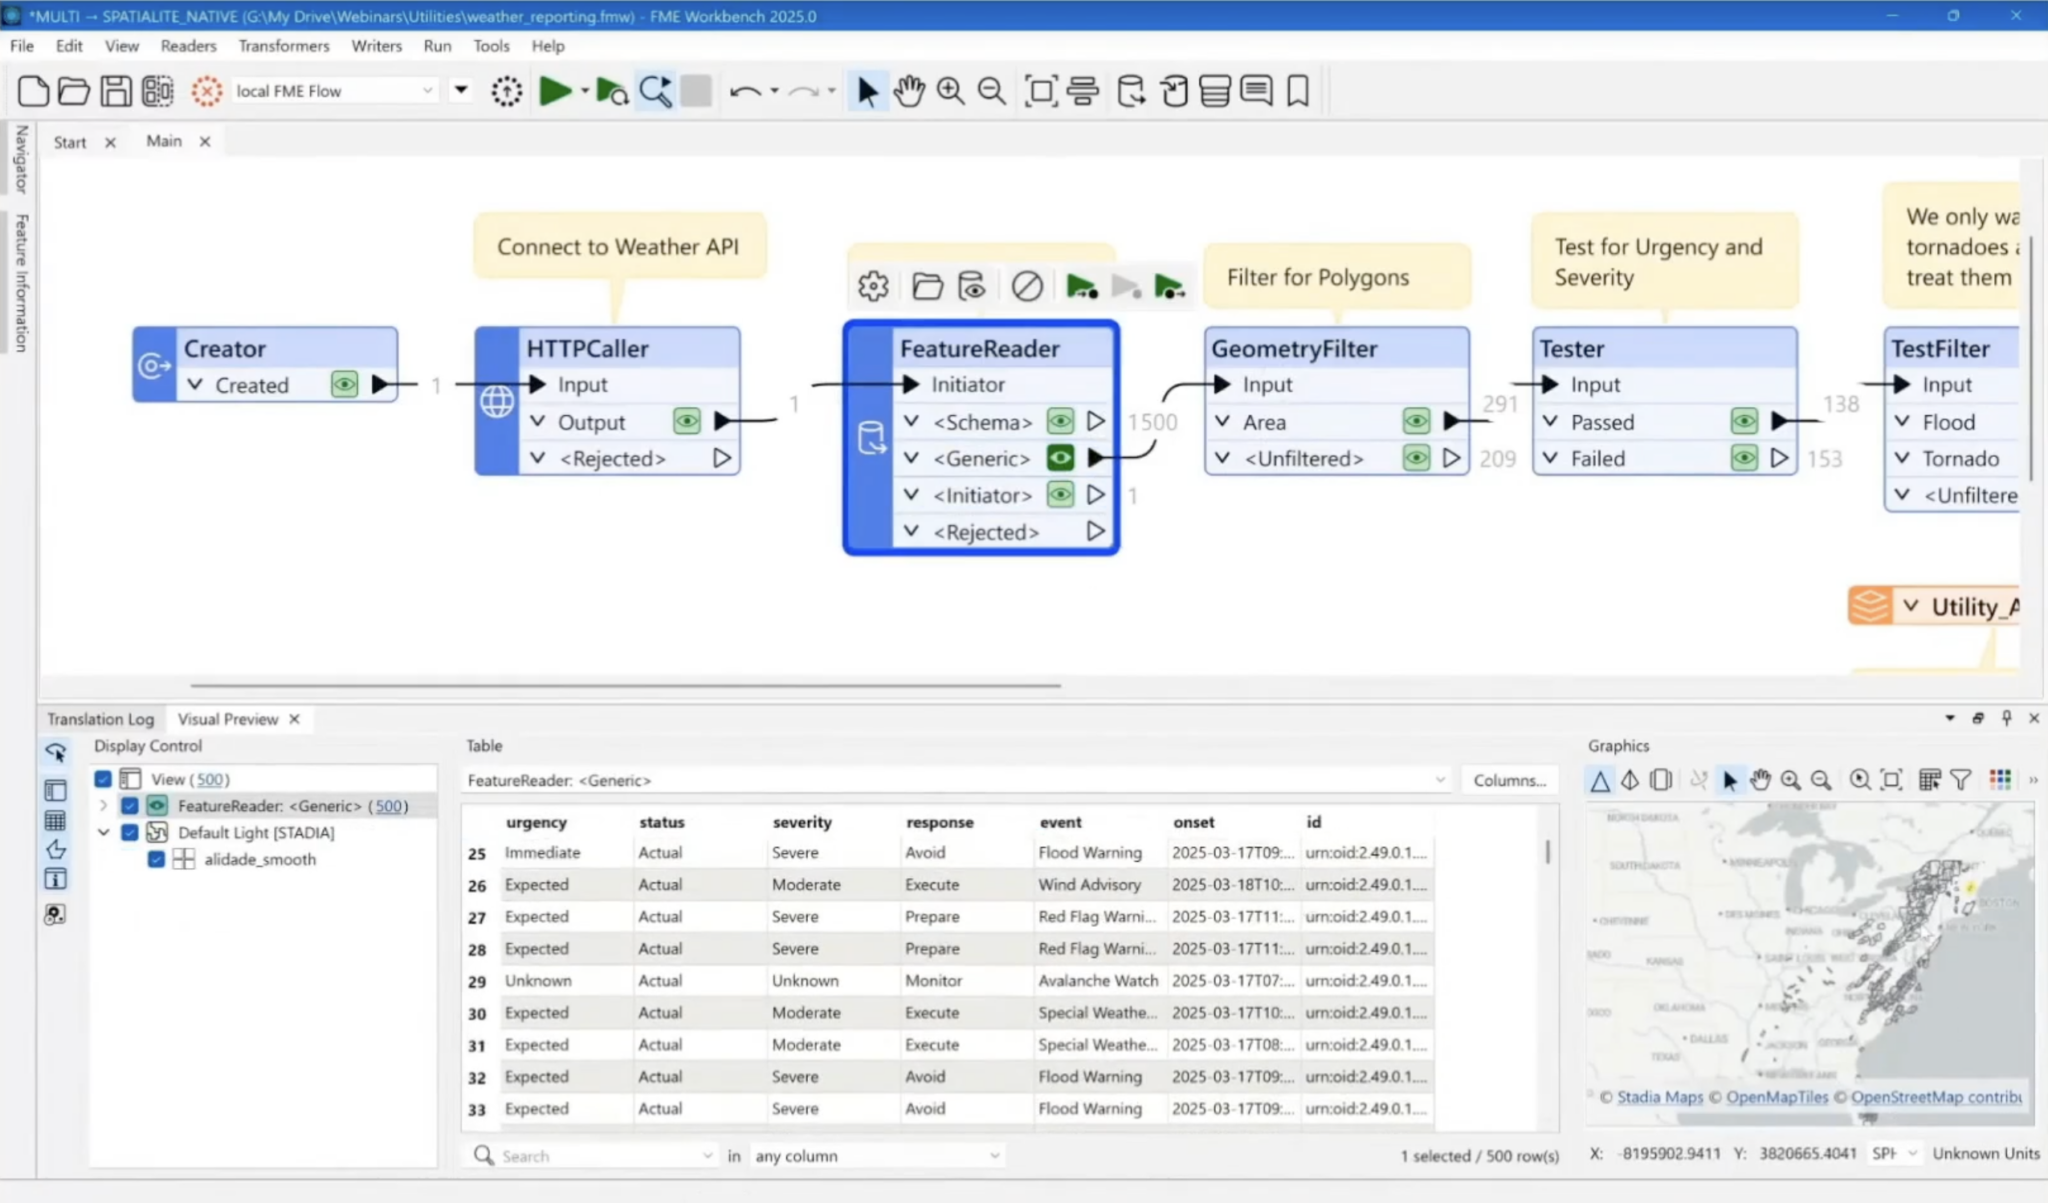Click the 500 count link on FeatureReader row

(x=388, y=806)
